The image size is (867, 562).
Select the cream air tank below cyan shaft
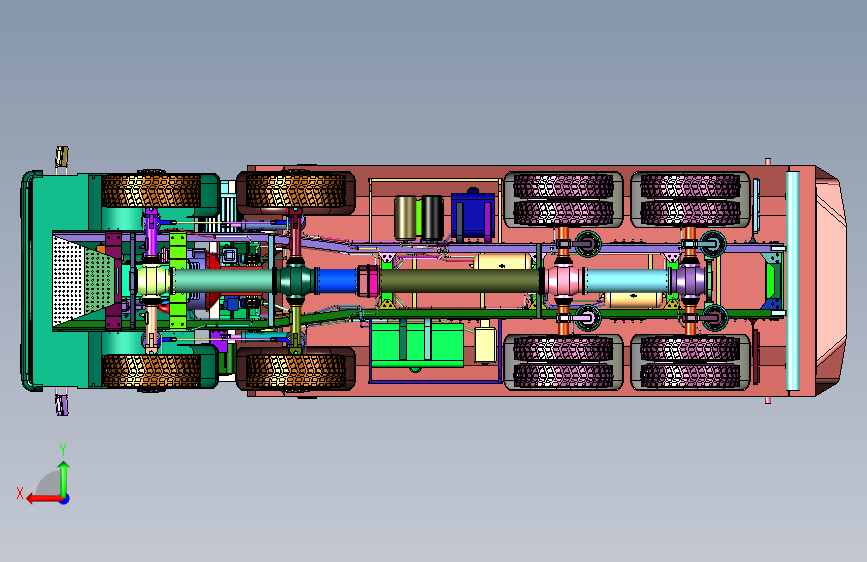(x=634, y=300)
